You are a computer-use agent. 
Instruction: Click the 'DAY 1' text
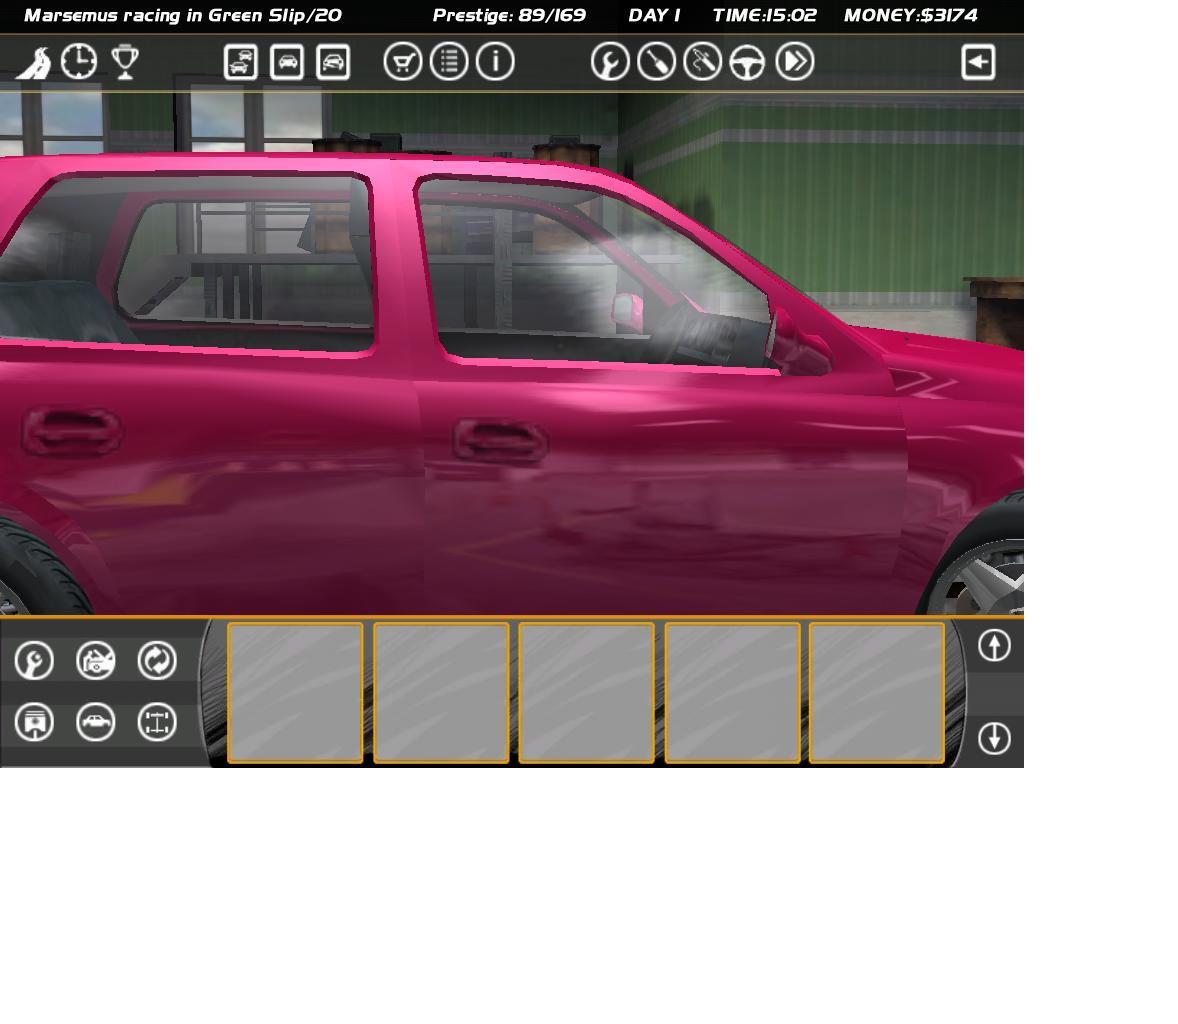click(x=654, y=15)
